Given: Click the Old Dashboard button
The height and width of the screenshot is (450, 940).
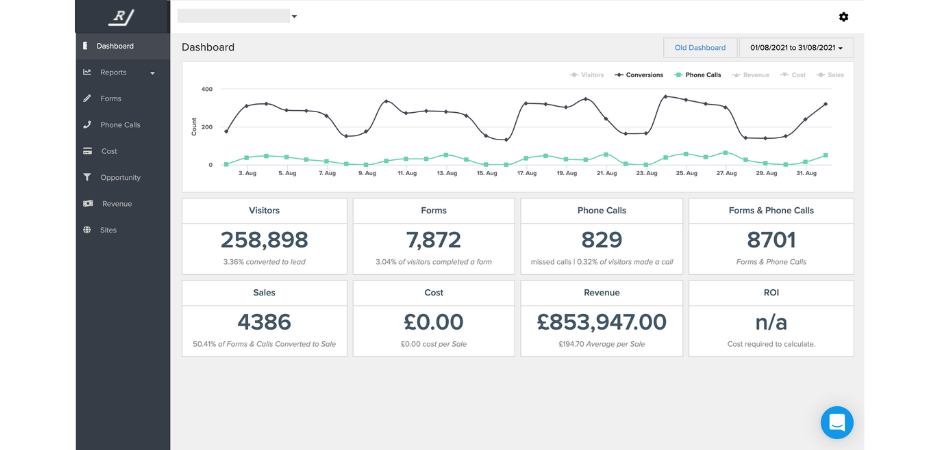Looking at the screenshot, I should (700, 48).
